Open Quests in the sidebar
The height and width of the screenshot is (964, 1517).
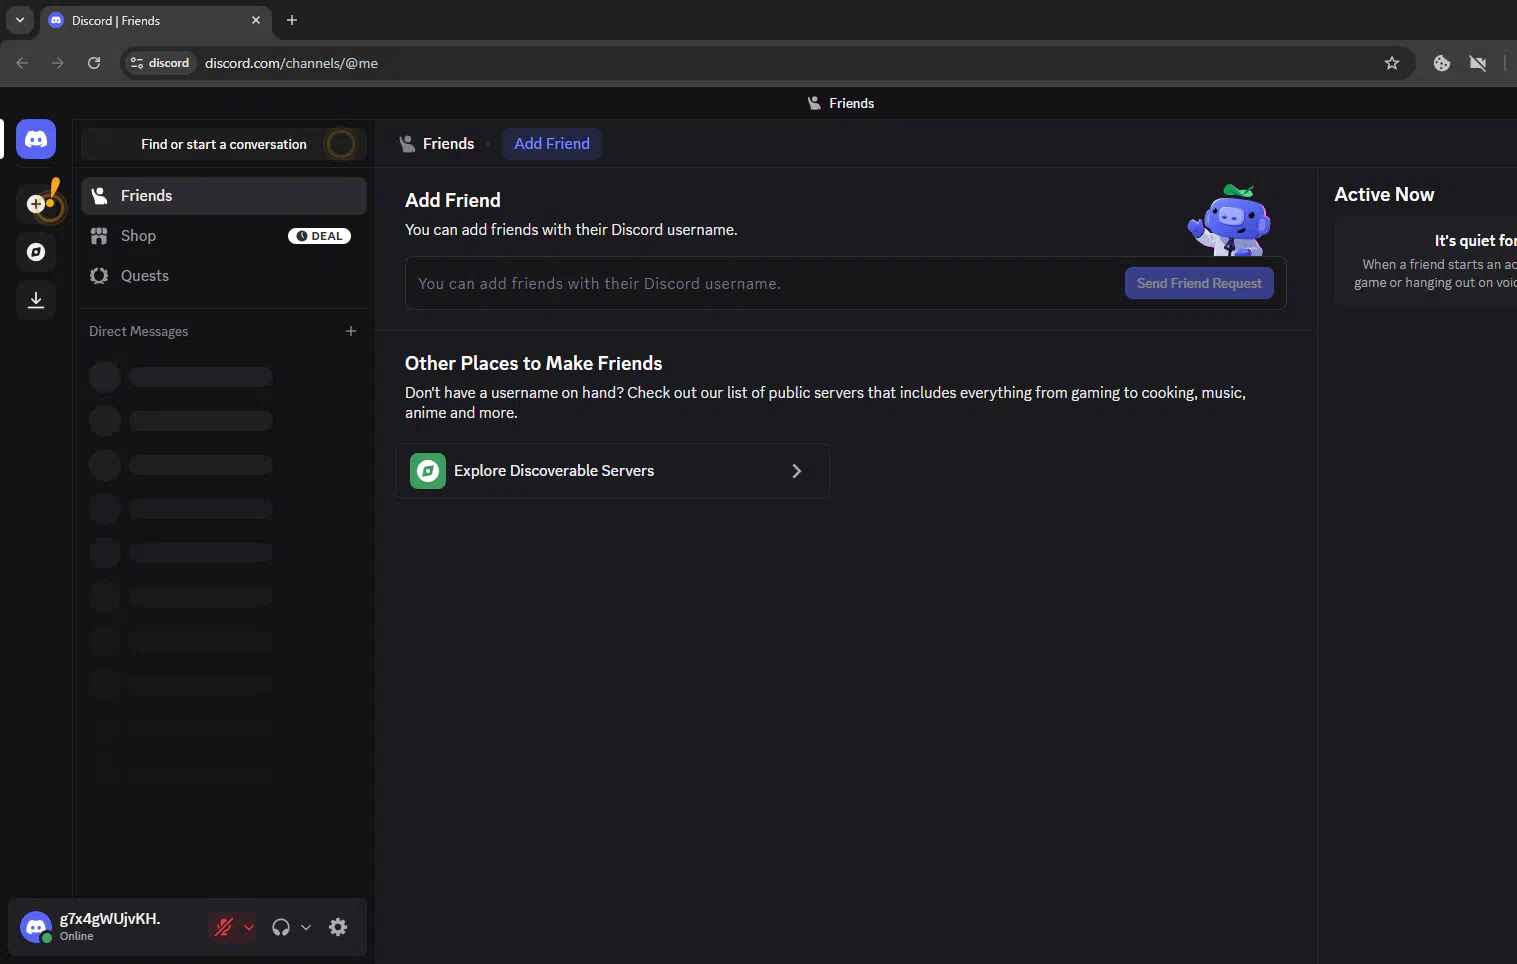pyautogui.click(x=145, y=276)
